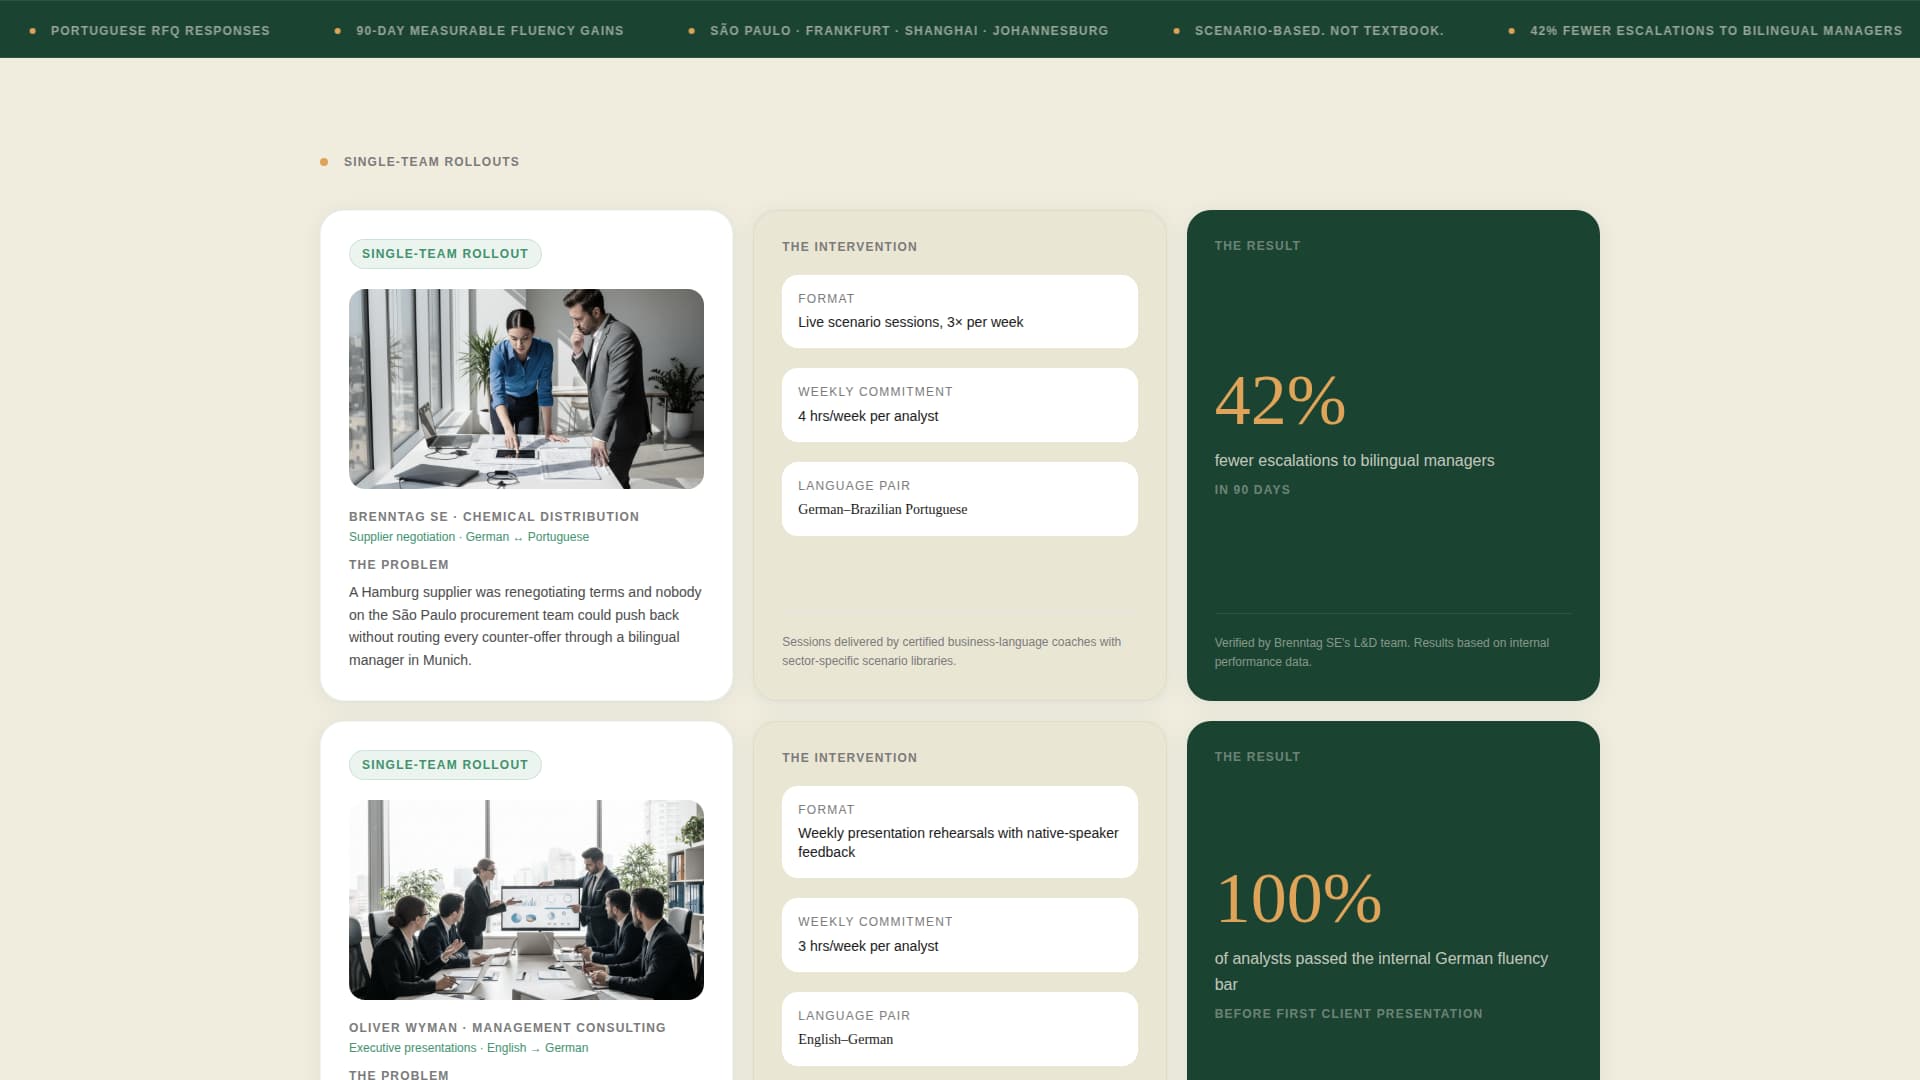
Task: Click the bullet icon before SCENARIO-BASED. NOT TEXTBOOK.
Action: 1174,30
